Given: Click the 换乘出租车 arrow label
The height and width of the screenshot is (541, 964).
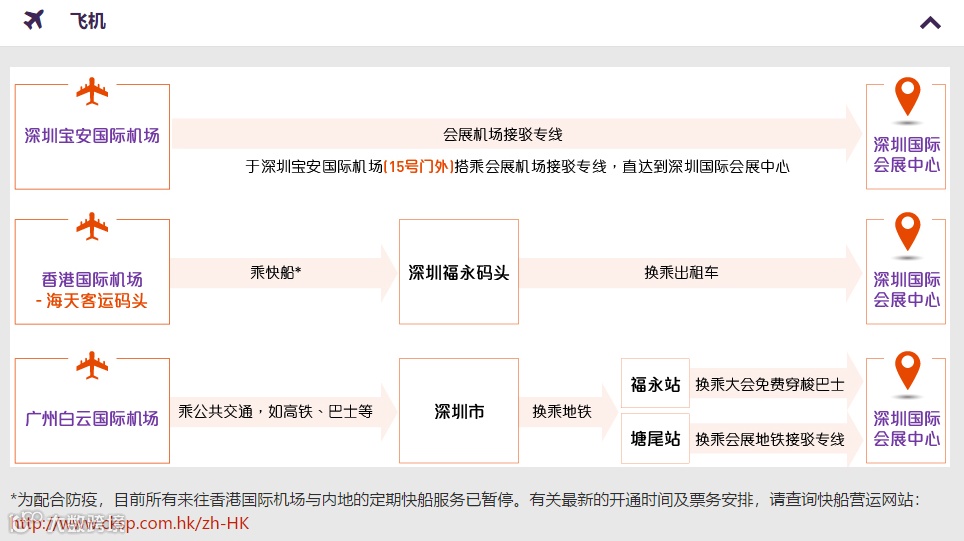Looking at the screenshot, I should point(681,272).
